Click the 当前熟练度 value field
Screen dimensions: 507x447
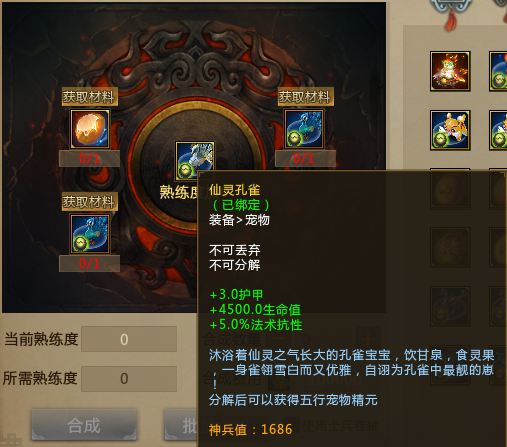coord(129,339)
